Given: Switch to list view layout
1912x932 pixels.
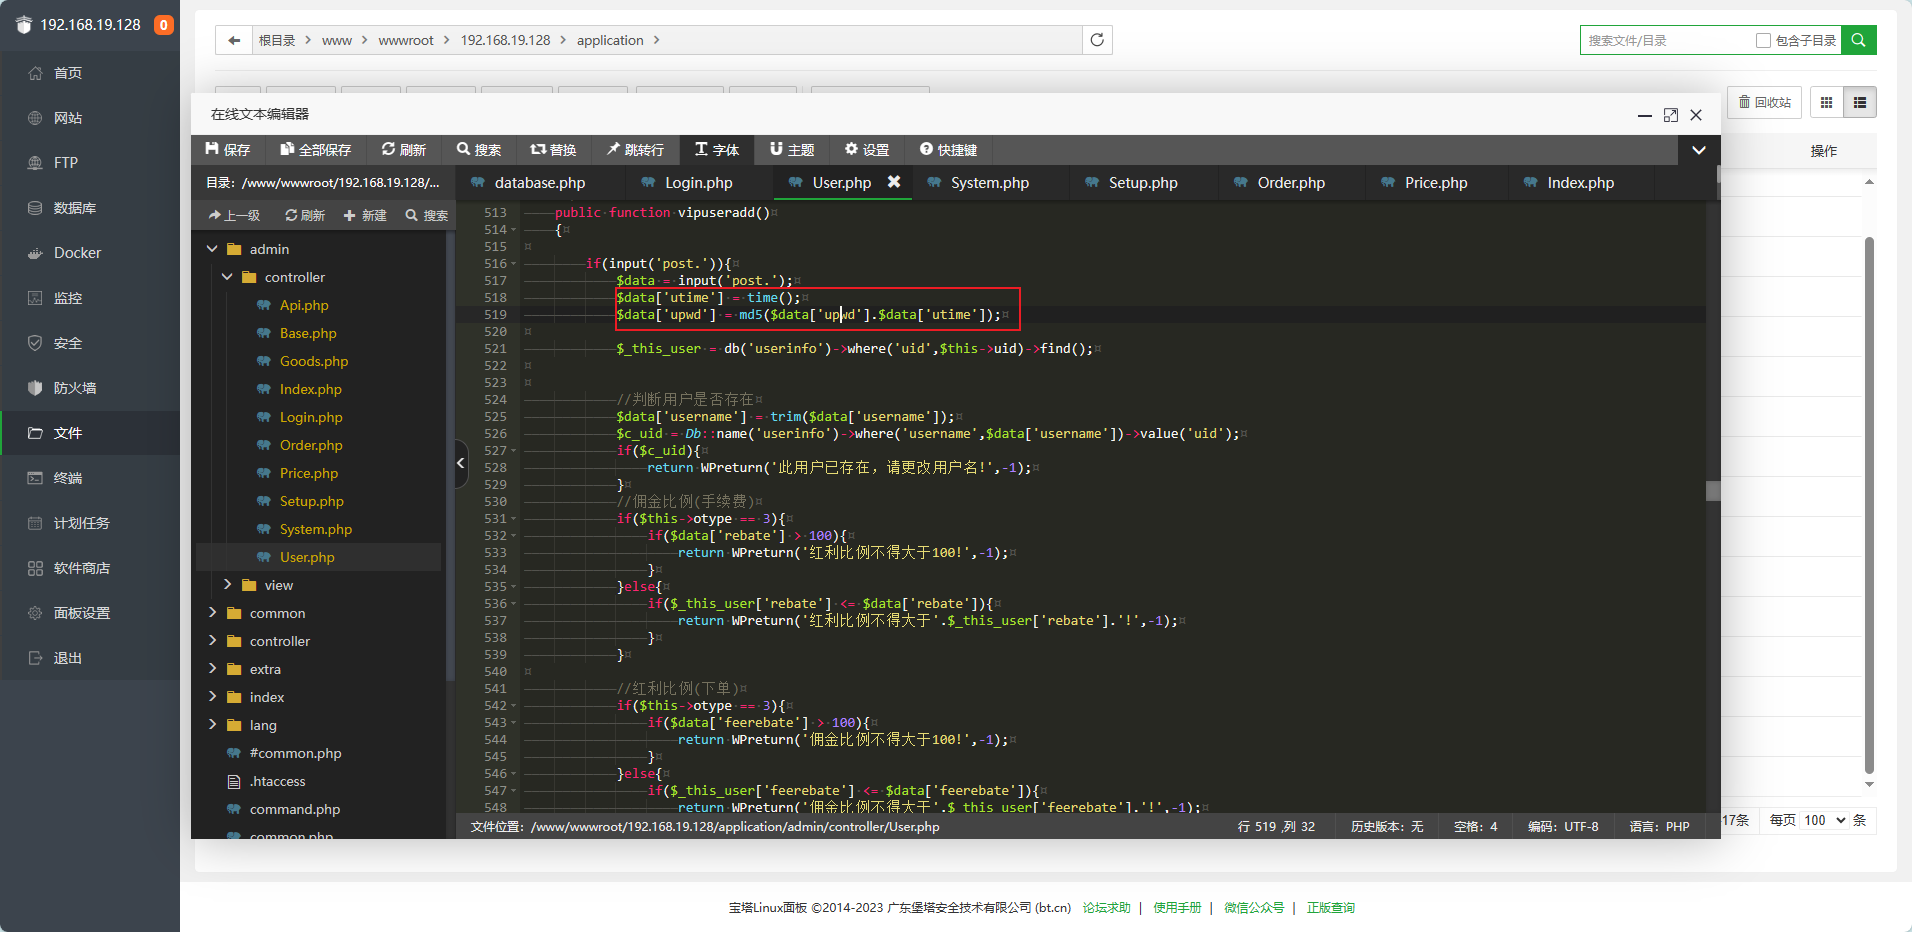Looking at the screenshot, I should [x=1860, y=102].
